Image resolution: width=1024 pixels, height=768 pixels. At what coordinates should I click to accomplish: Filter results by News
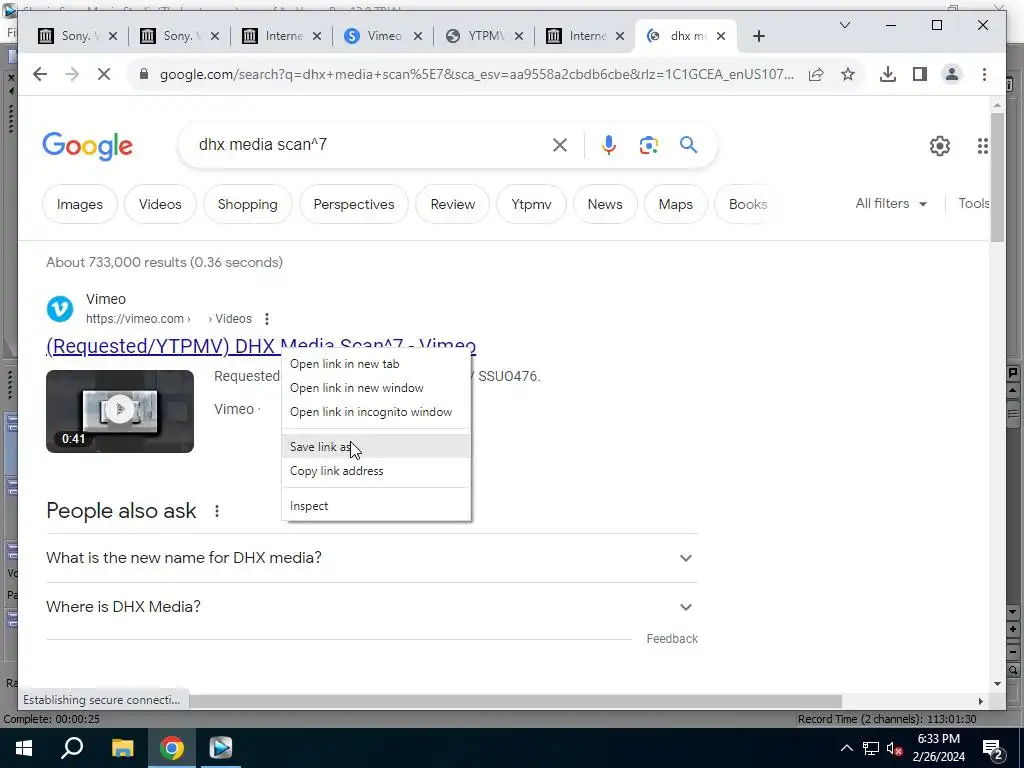point(605,204)
